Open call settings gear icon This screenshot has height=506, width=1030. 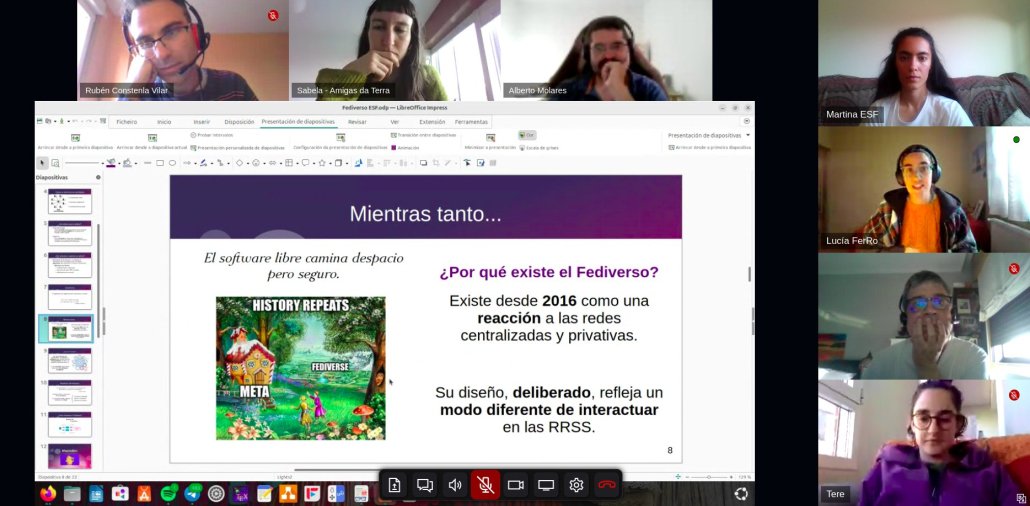click(x=576, y=485)
